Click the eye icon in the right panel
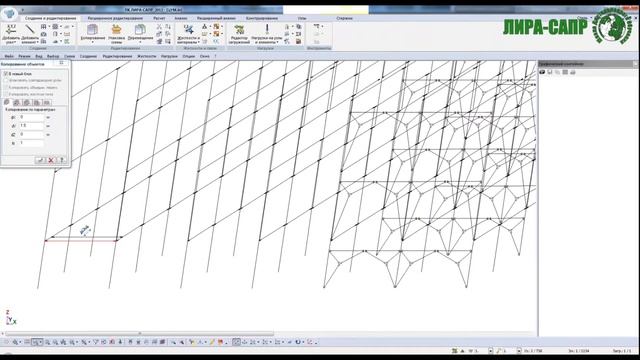Image resolution: width=640 pixels, height=360 pixels. (542, 72)
